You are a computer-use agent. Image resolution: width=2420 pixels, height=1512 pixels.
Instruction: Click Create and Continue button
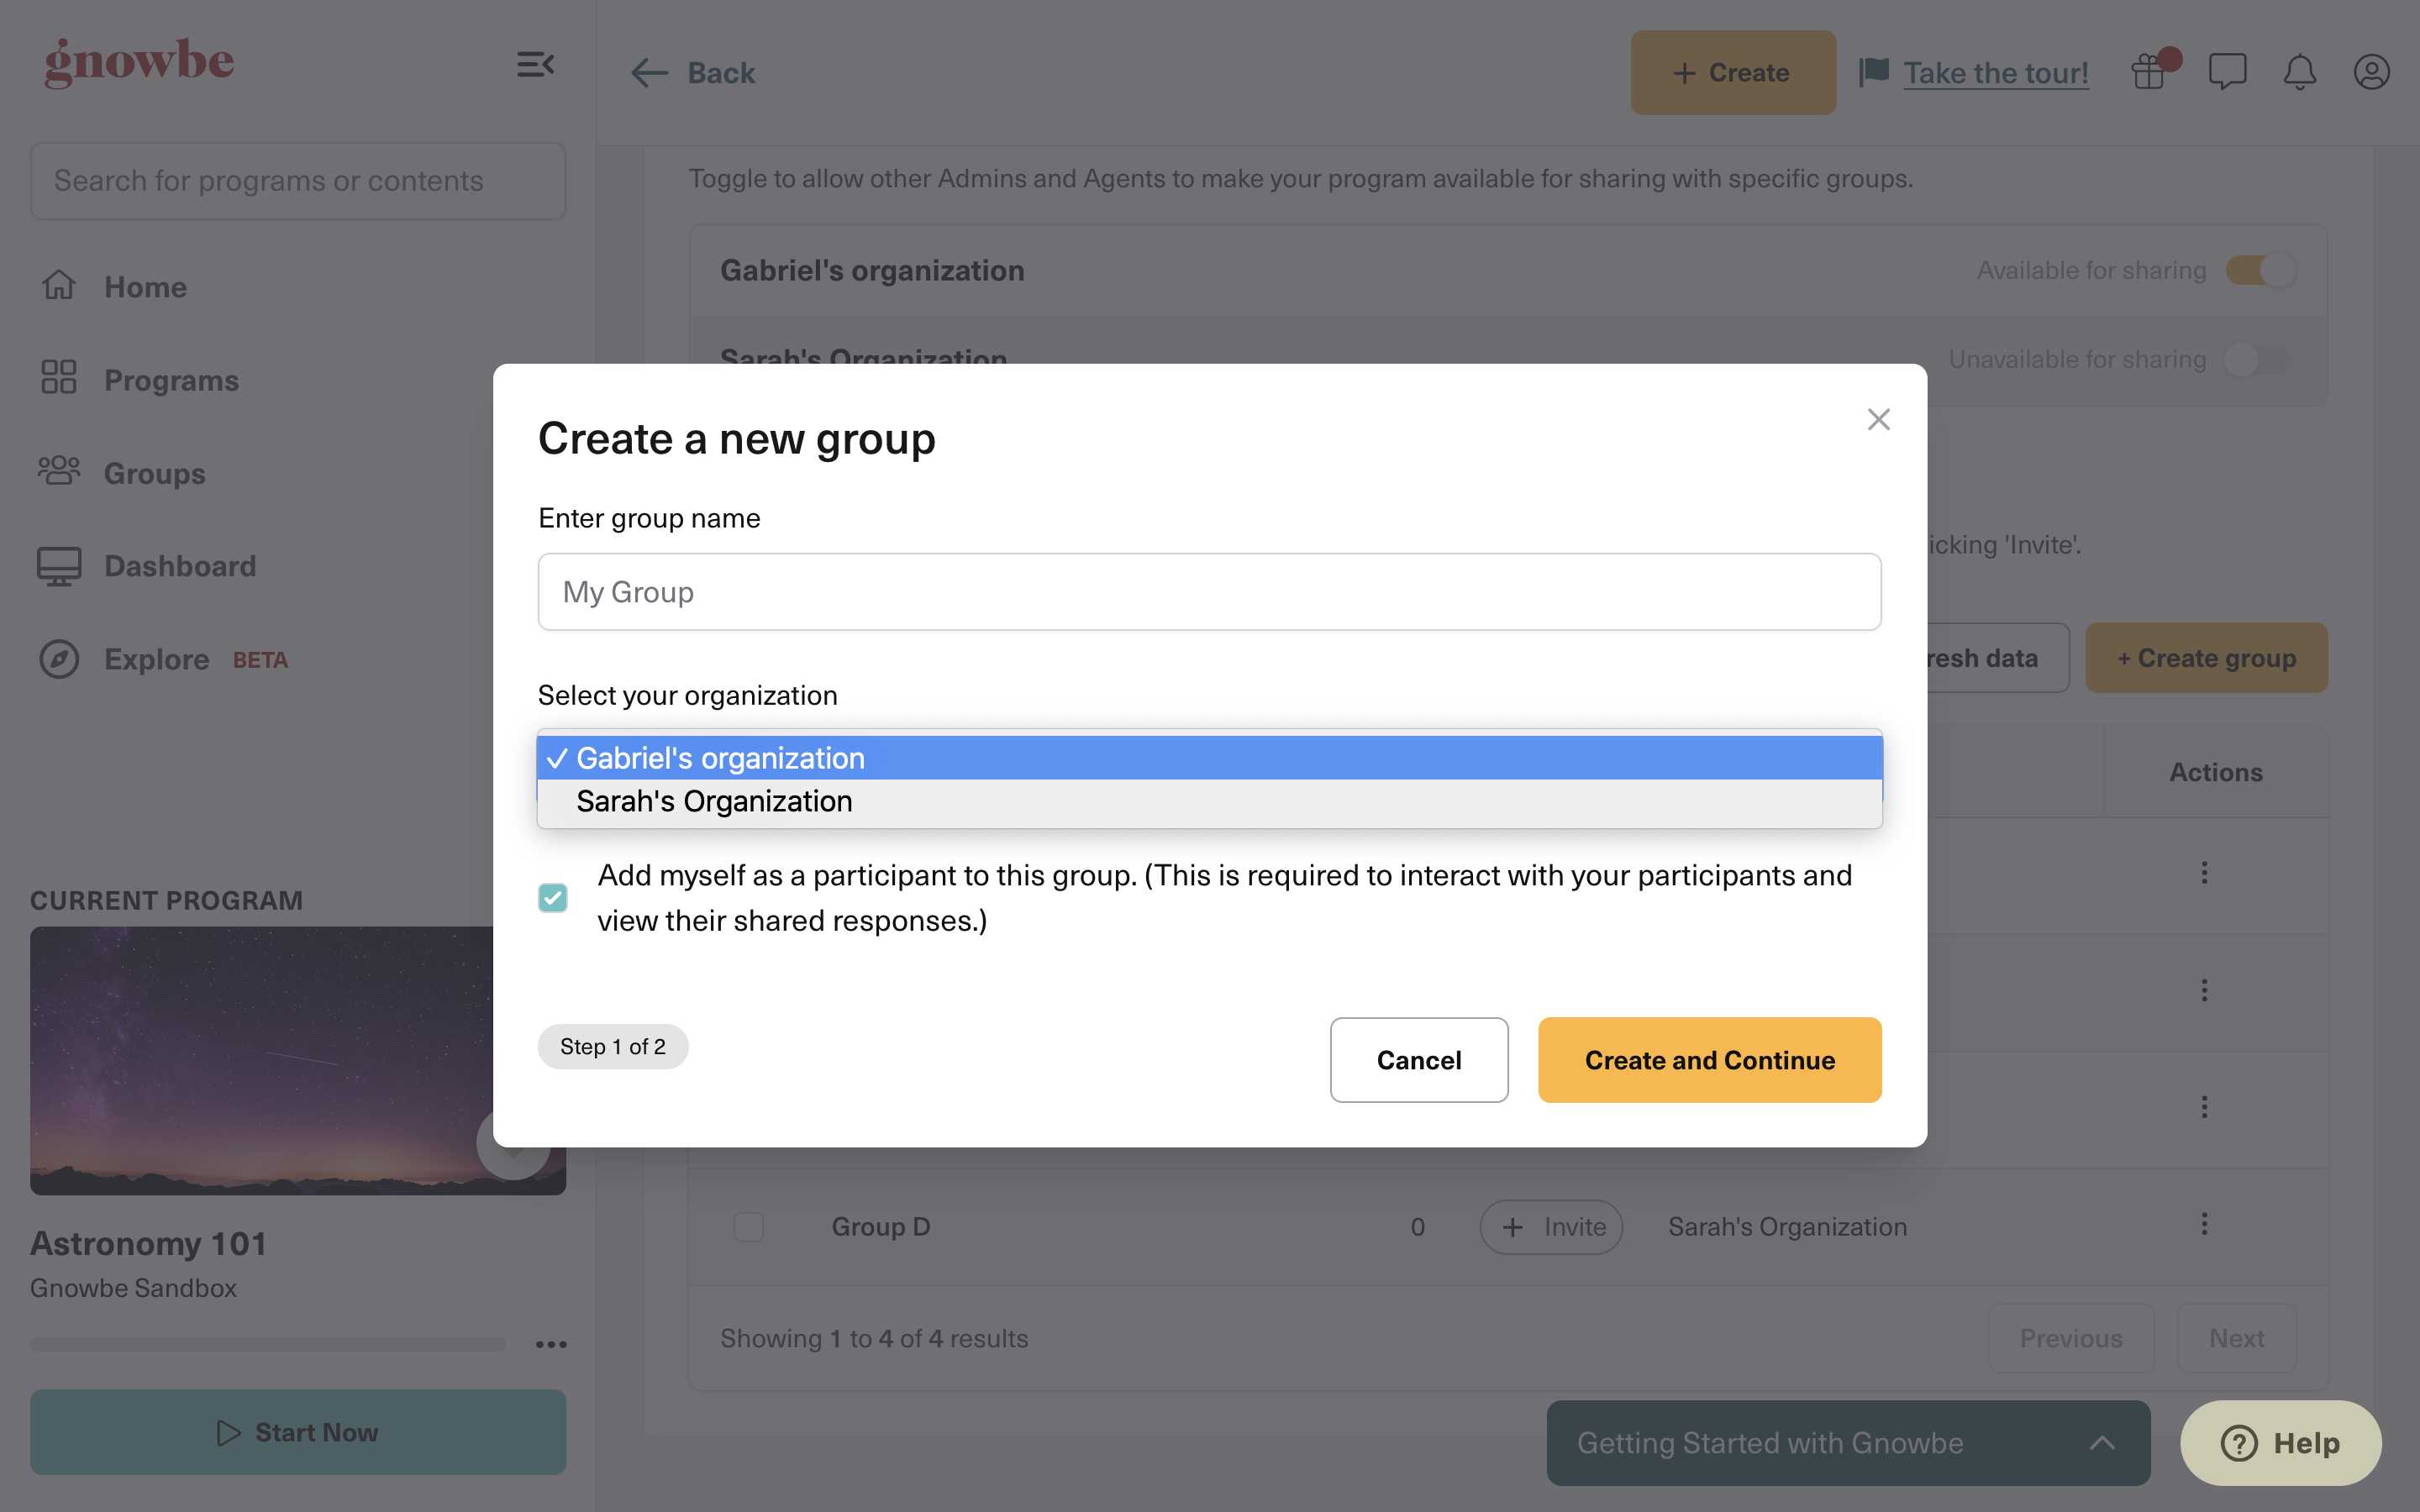click(1709, 1060)
